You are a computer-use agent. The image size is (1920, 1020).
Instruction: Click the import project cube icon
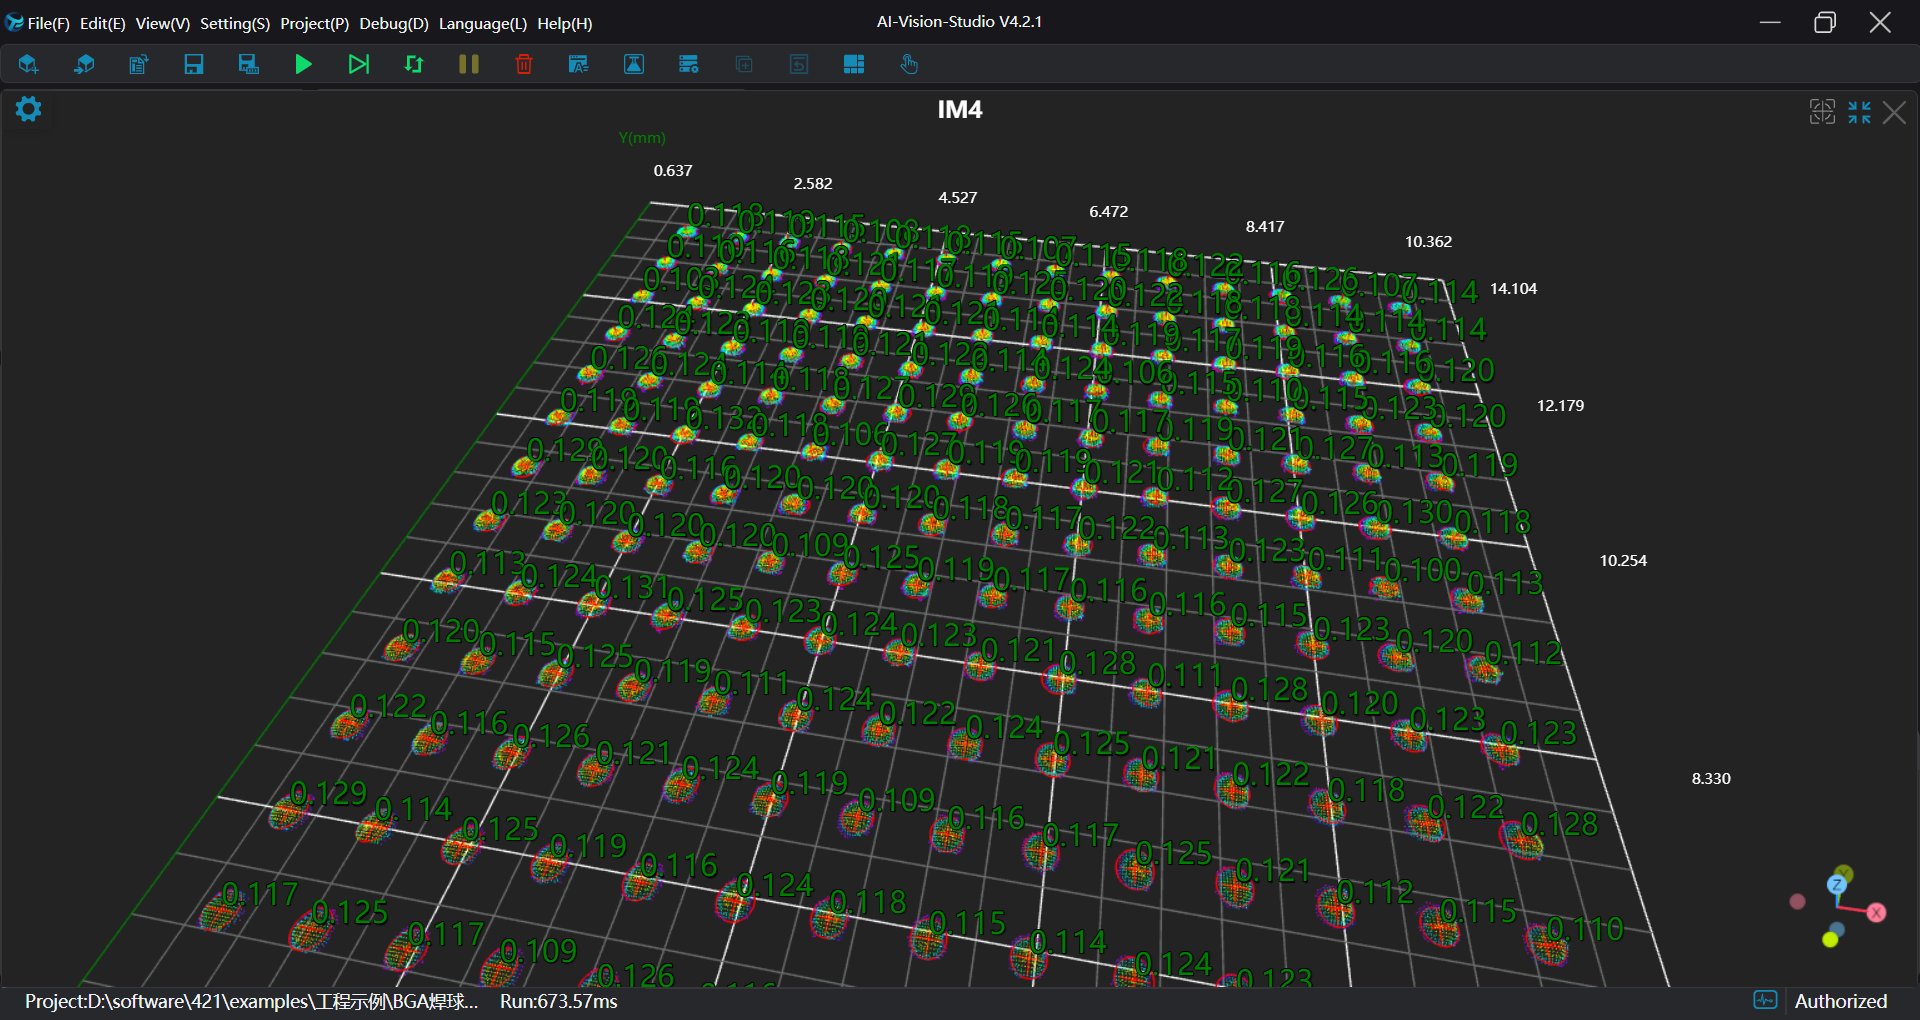pyautogui.click(x=84, y=65)
